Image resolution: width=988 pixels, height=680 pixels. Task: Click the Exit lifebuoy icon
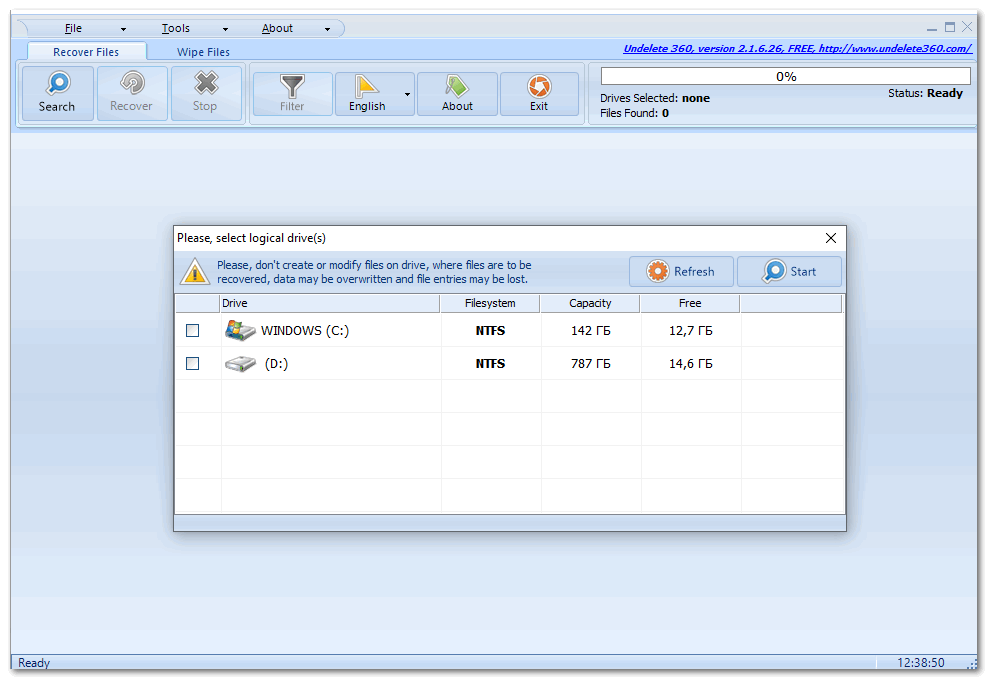click(x=539, y=85)
